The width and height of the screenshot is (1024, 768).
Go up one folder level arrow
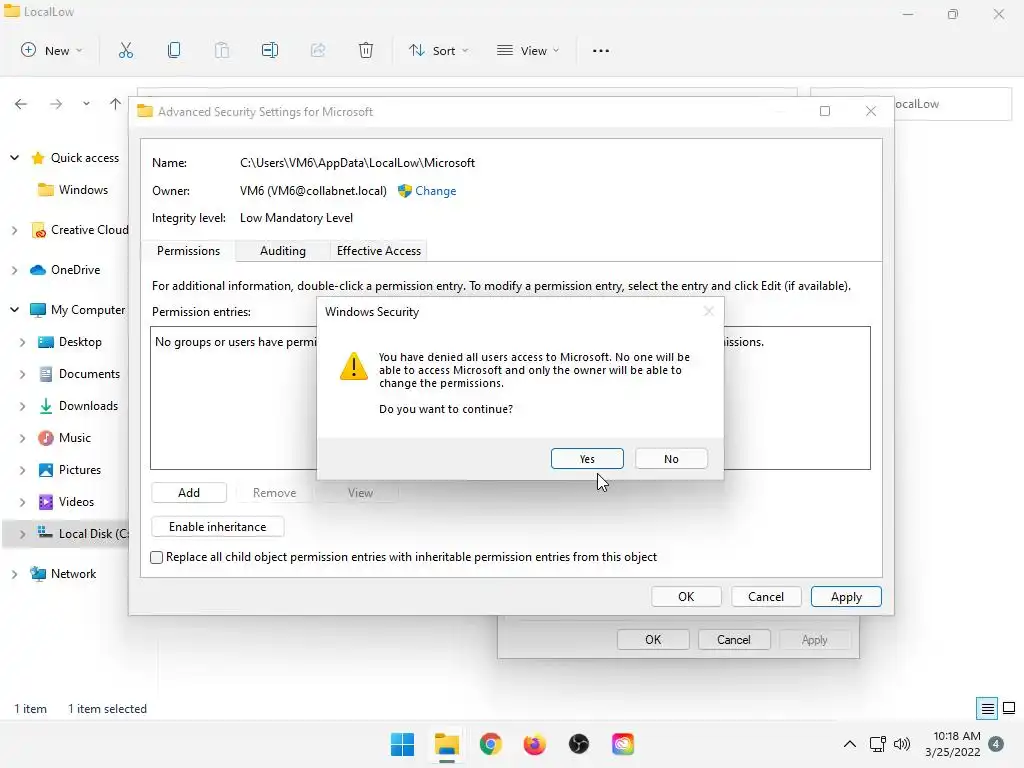116,104
